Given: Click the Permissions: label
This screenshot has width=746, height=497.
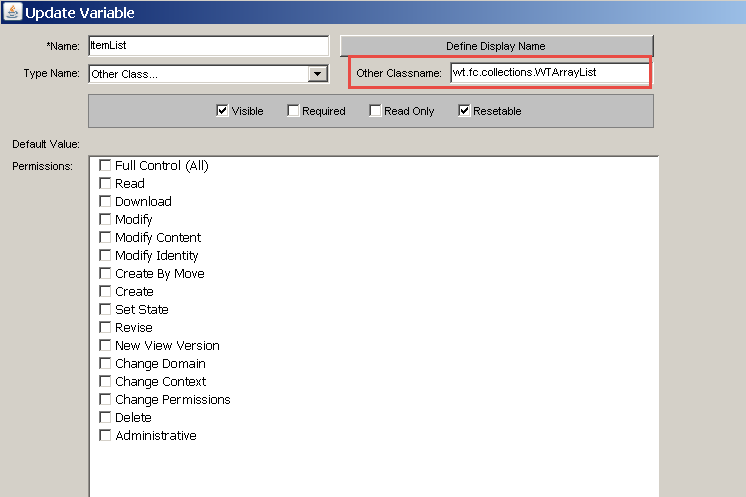Looking at the screenshot, I should click(x=42, y=166).
